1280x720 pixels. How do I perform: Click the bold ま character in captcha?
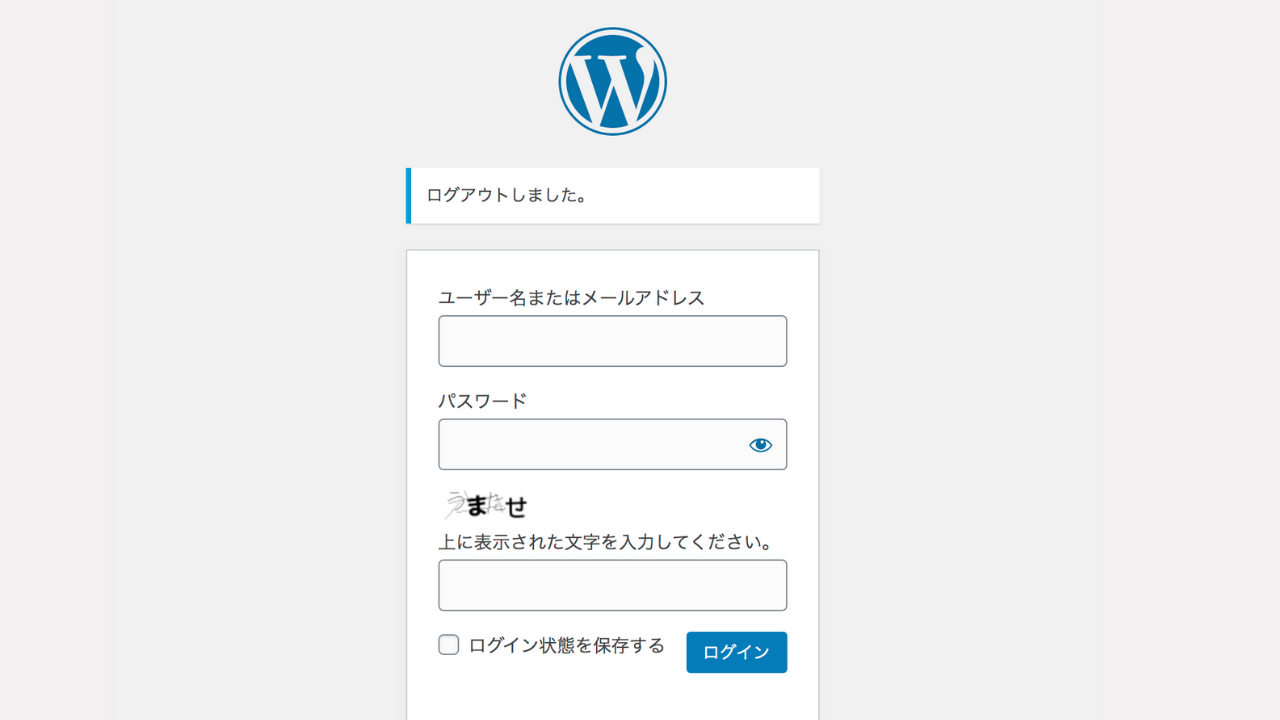(476, 506)
